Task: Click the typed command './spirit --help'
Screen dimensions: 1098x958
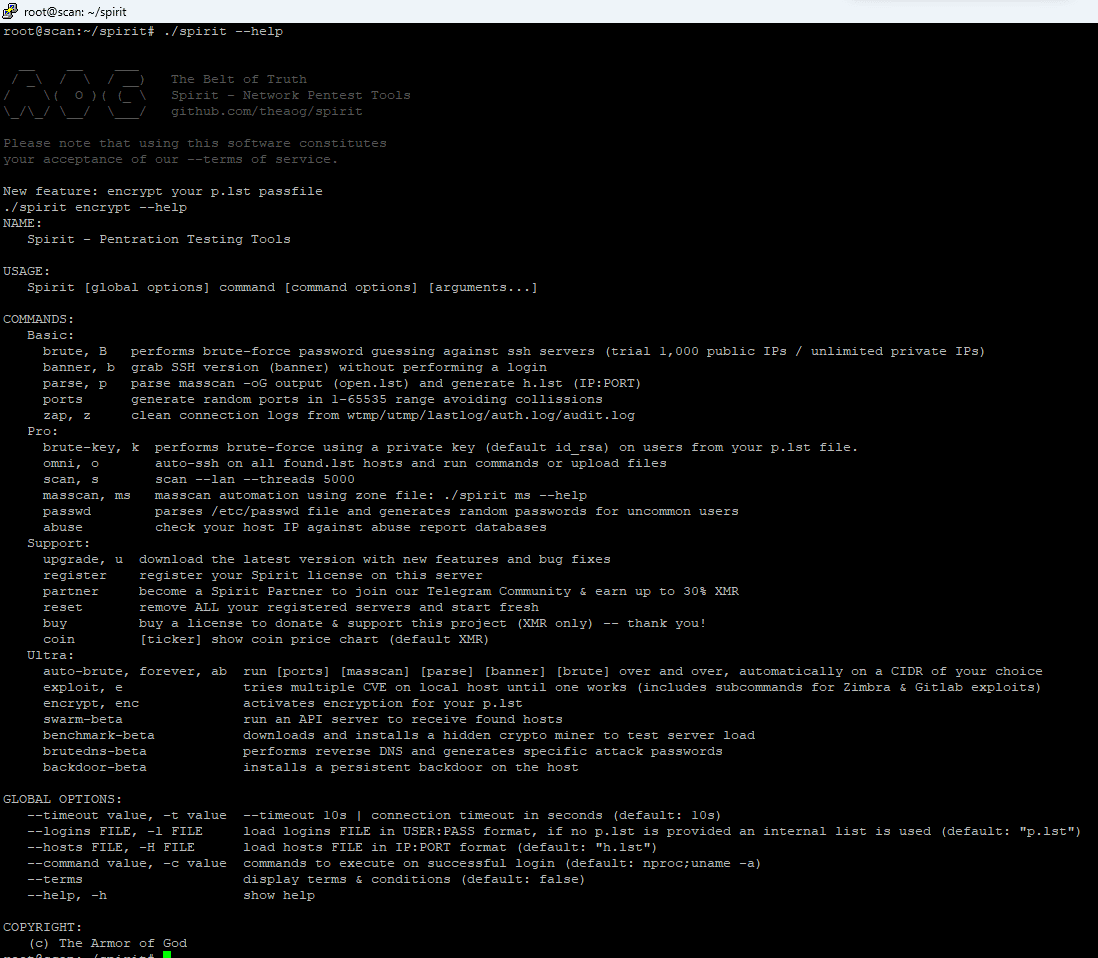Action: [223, 32]
